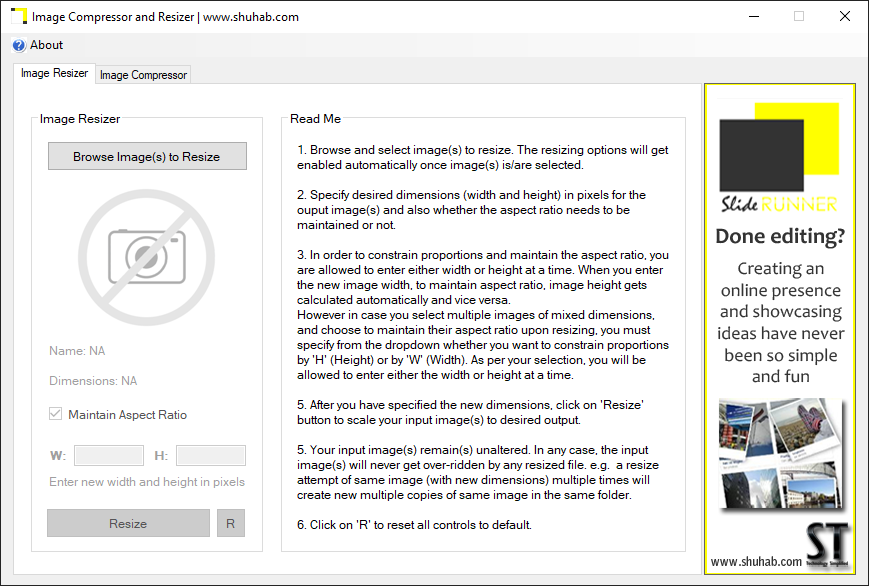
Task: Click Read Me step 1 about browsing images
Action: tap(483, 157)
